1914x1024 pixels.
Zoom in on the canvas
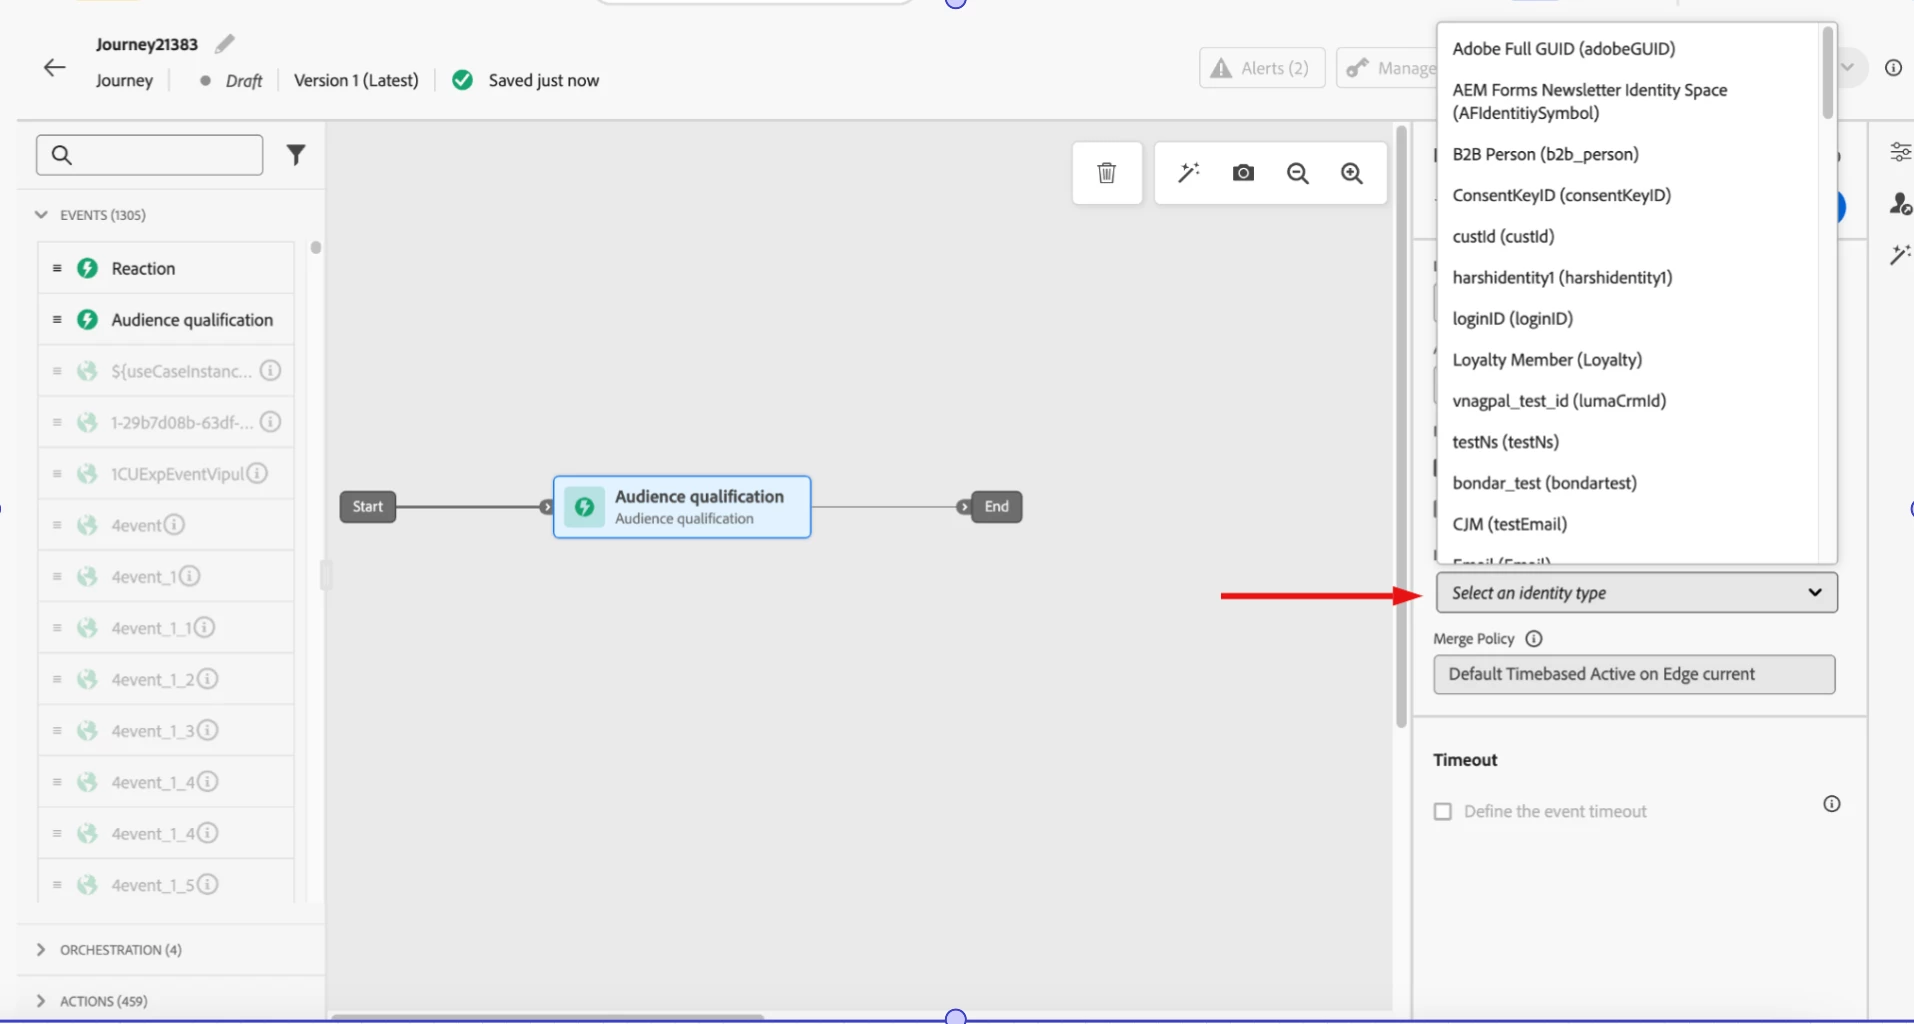[1352, 173]
